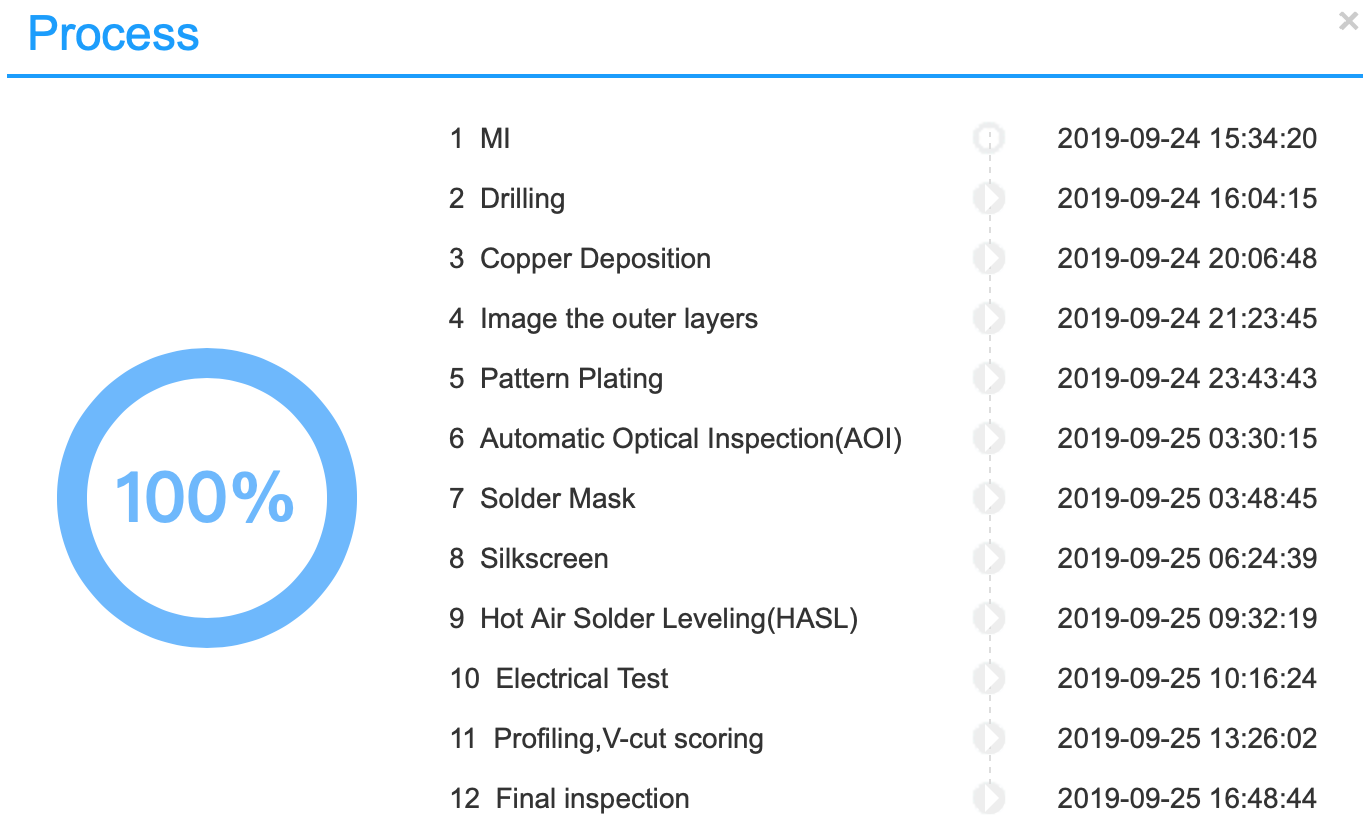This screenshot has height=828, width=1372.
Task: Click the Silkscreen timestamp 06:24:39
Action: (1187, 559)
